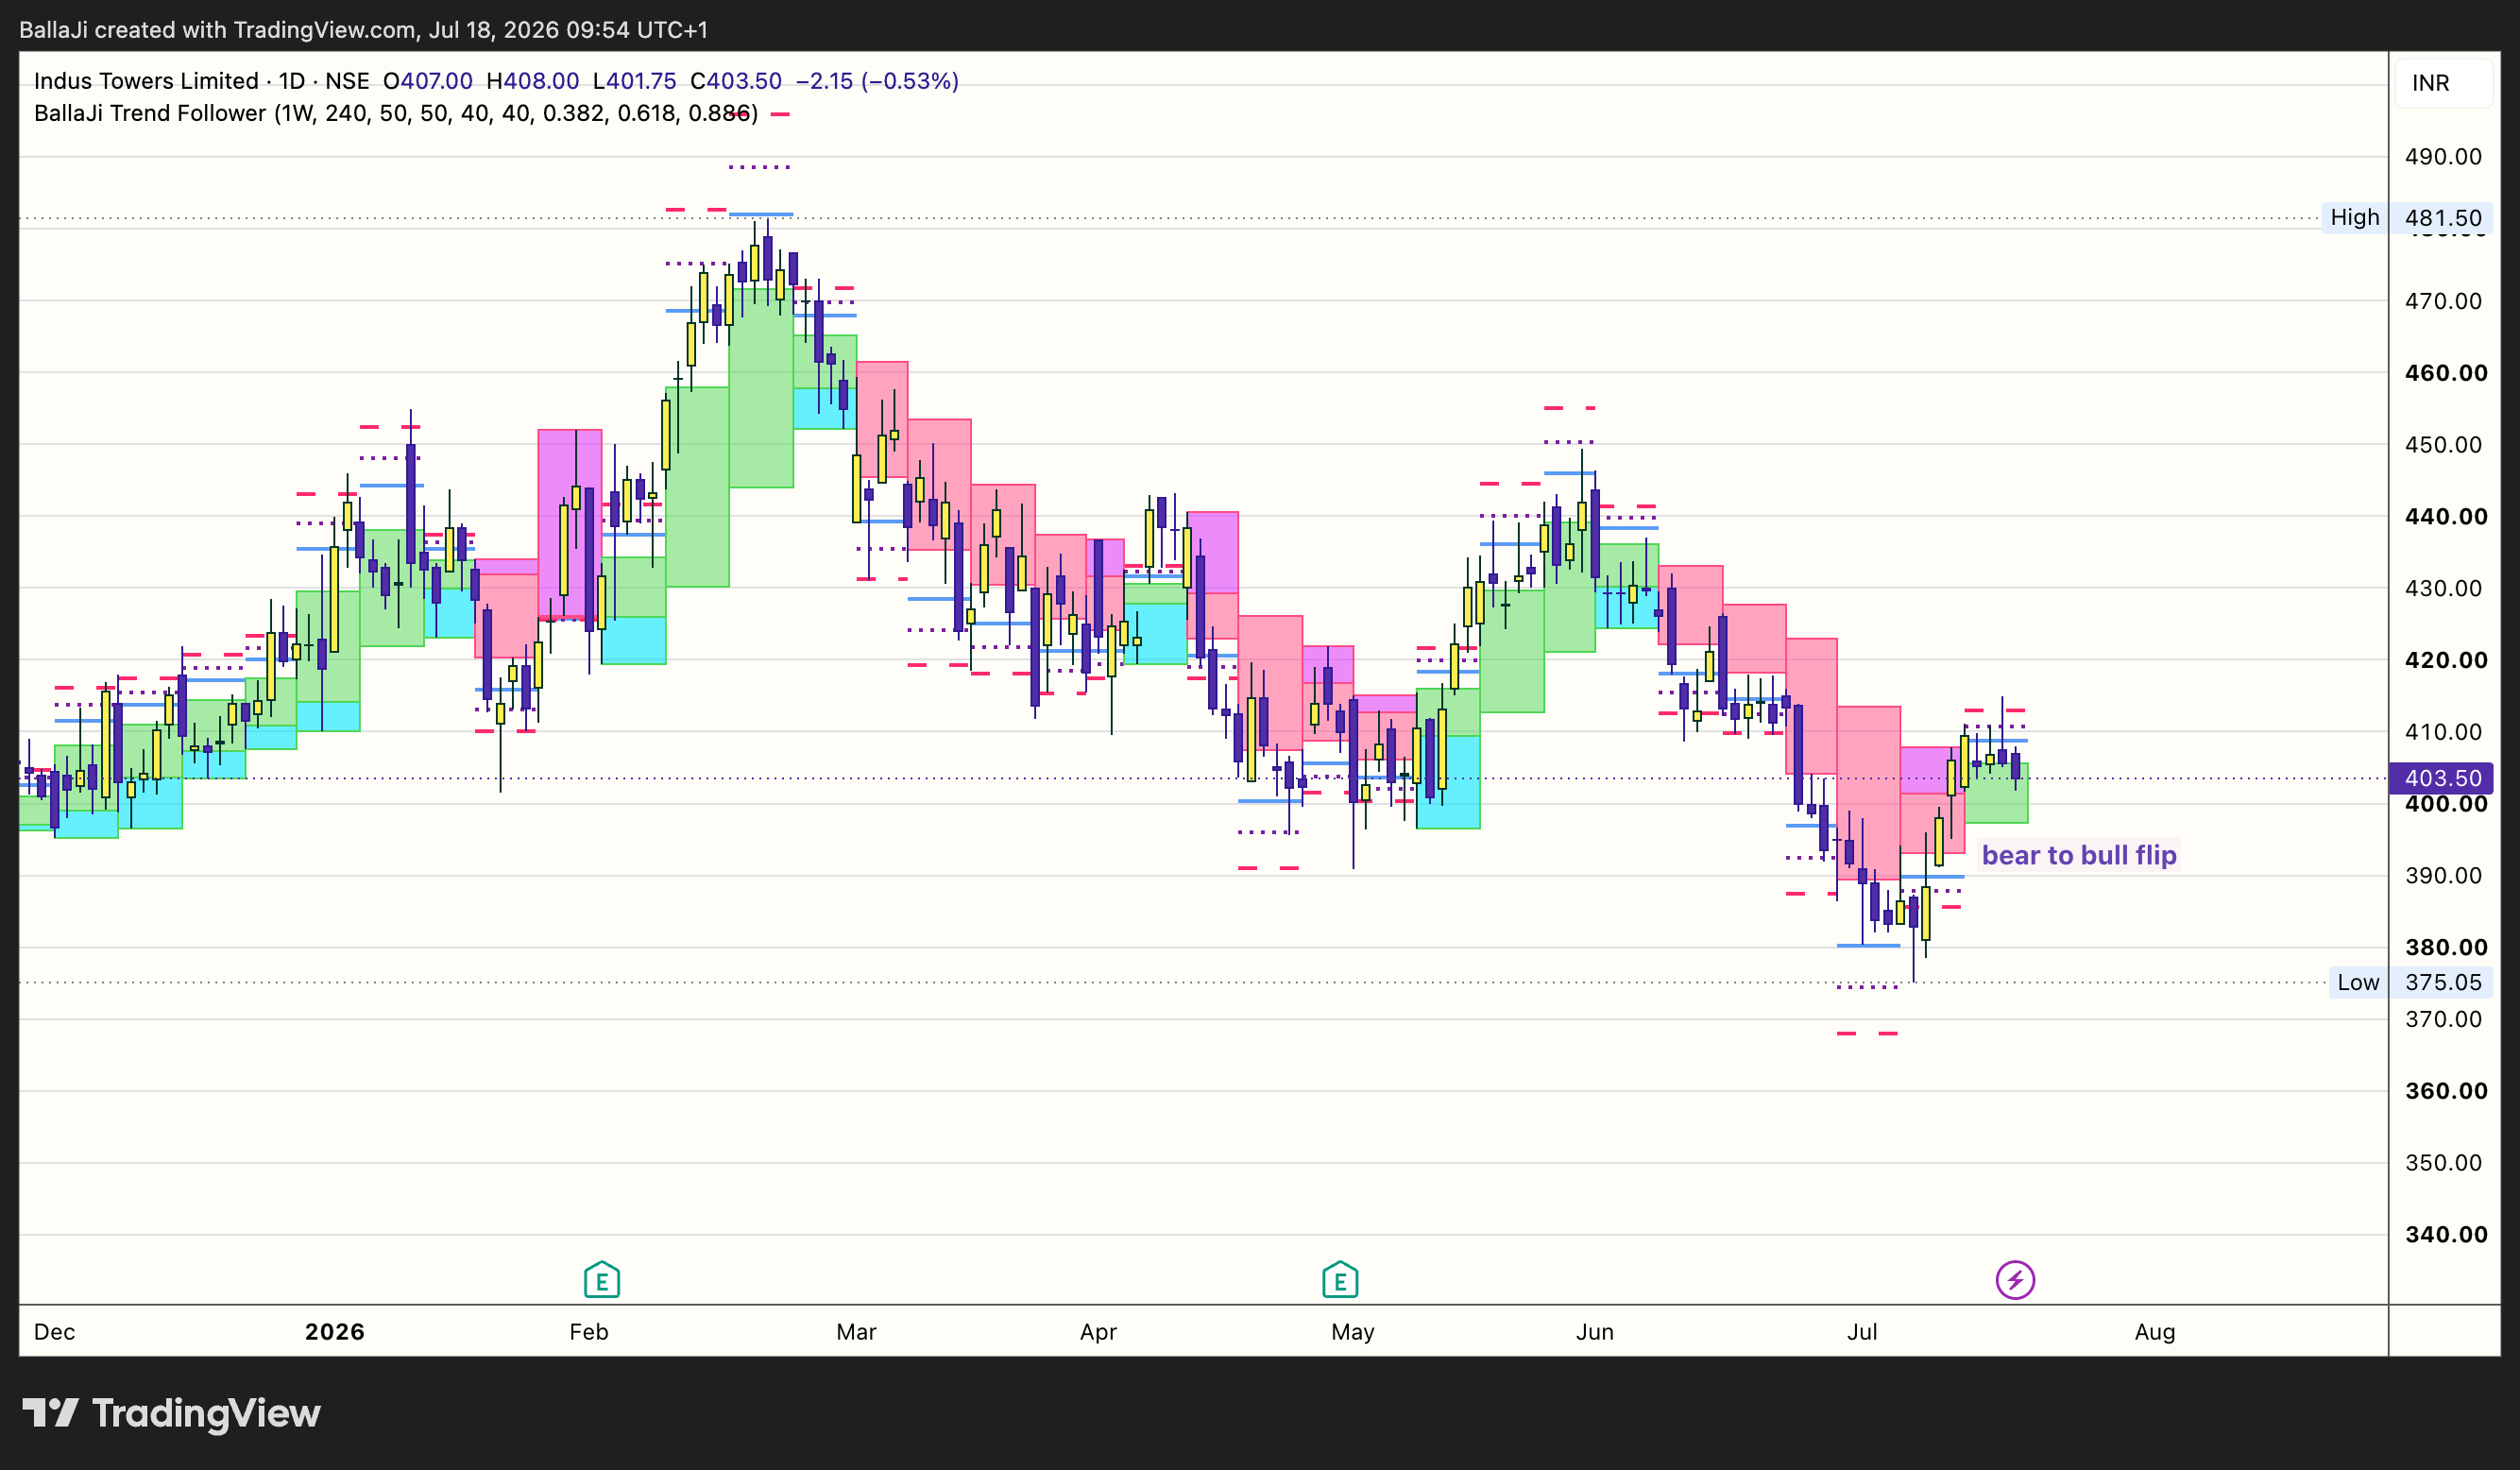Screen dimensions: 2520x1470
Task: Click the February earnings marker icon
Action: 601,1279
